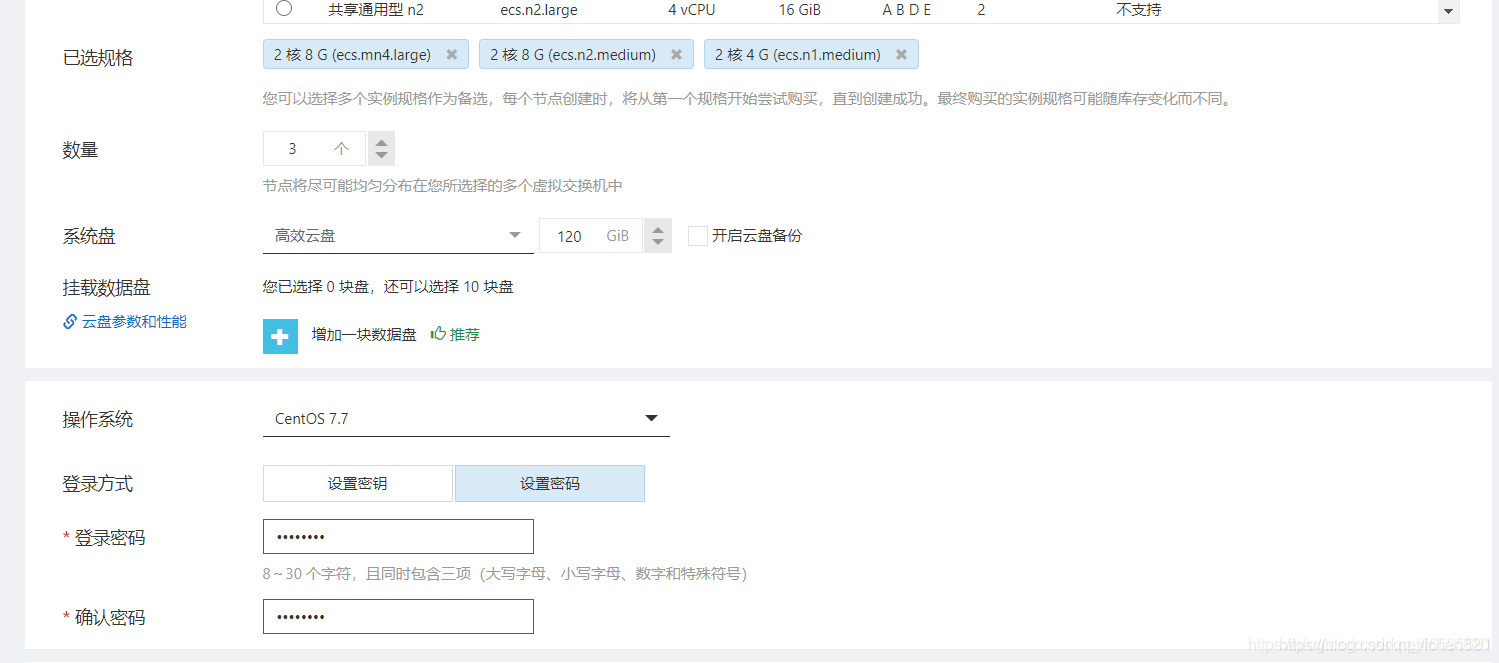Open the 云盘参数和性能 link
The image size is (1499, 663).
(x=134, y=321)
